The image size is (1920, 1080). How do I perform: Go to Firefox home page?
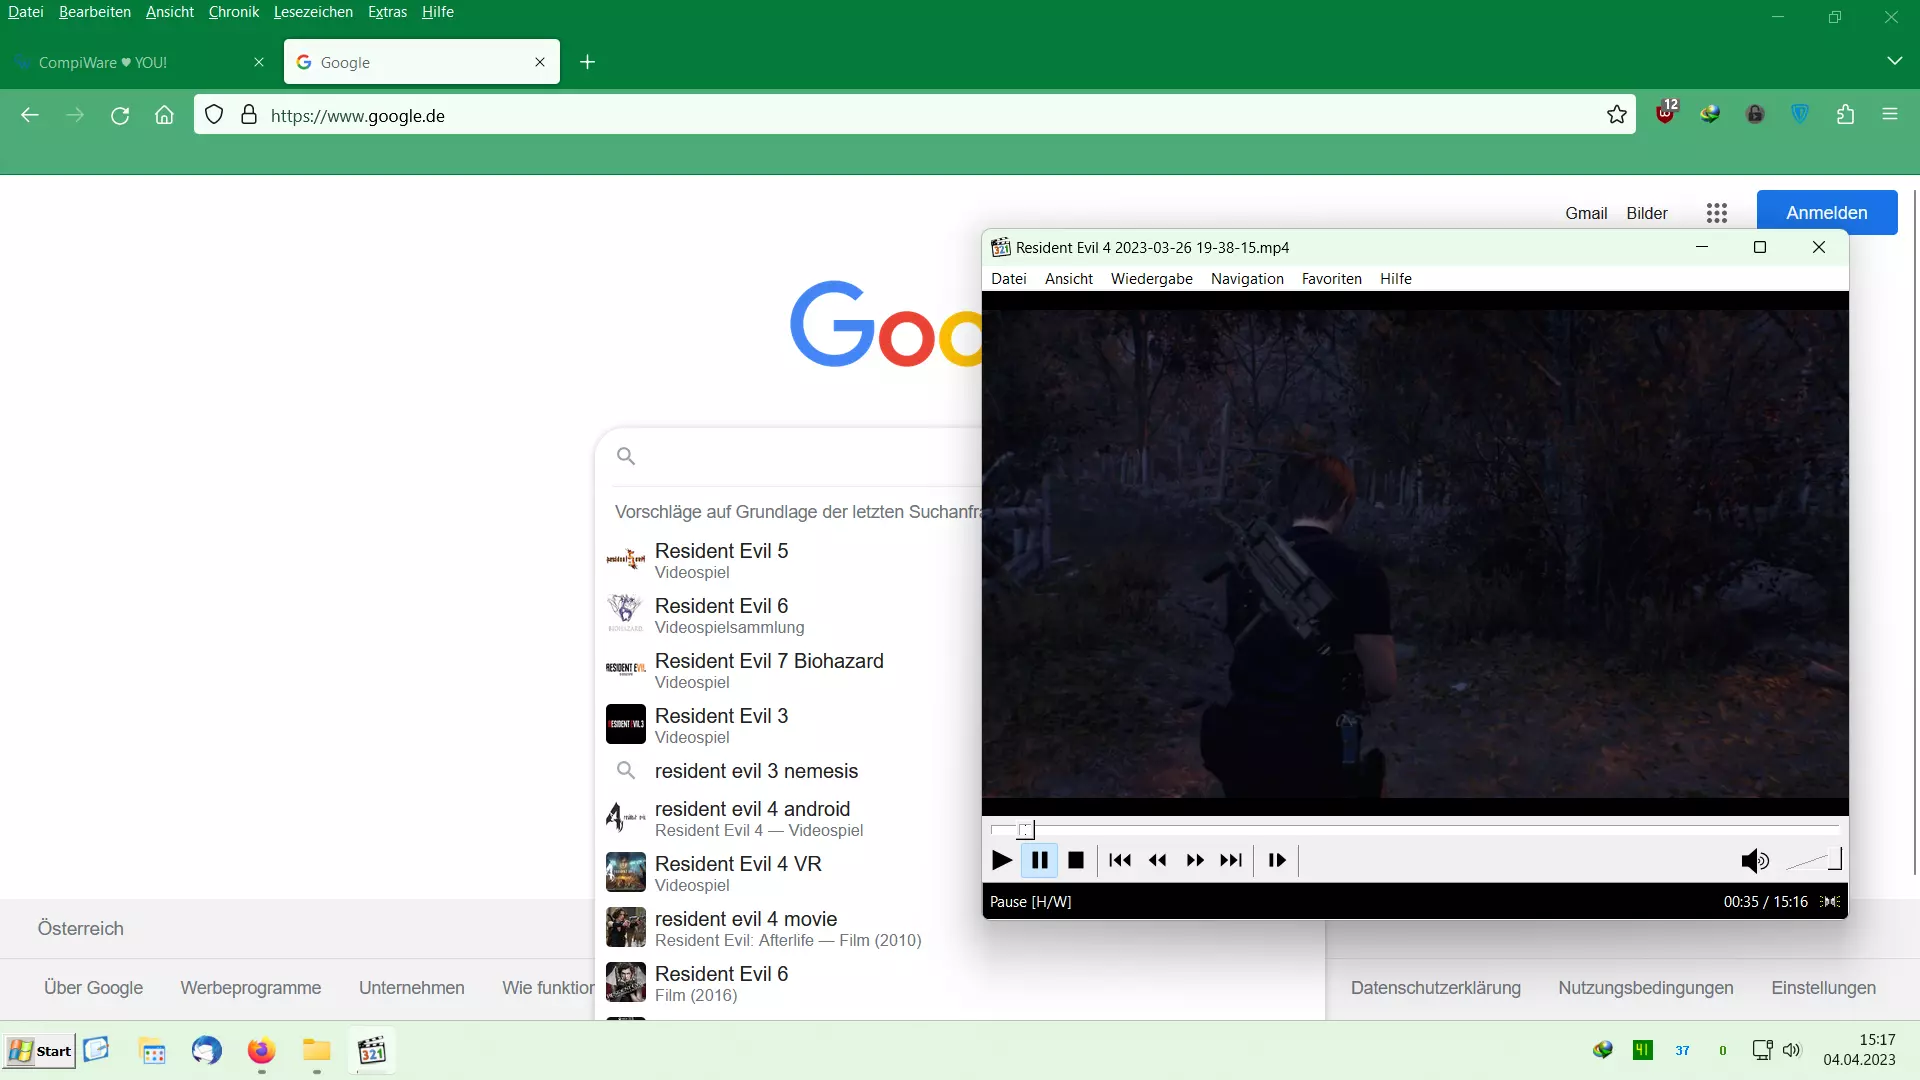(x=165, y=115)
